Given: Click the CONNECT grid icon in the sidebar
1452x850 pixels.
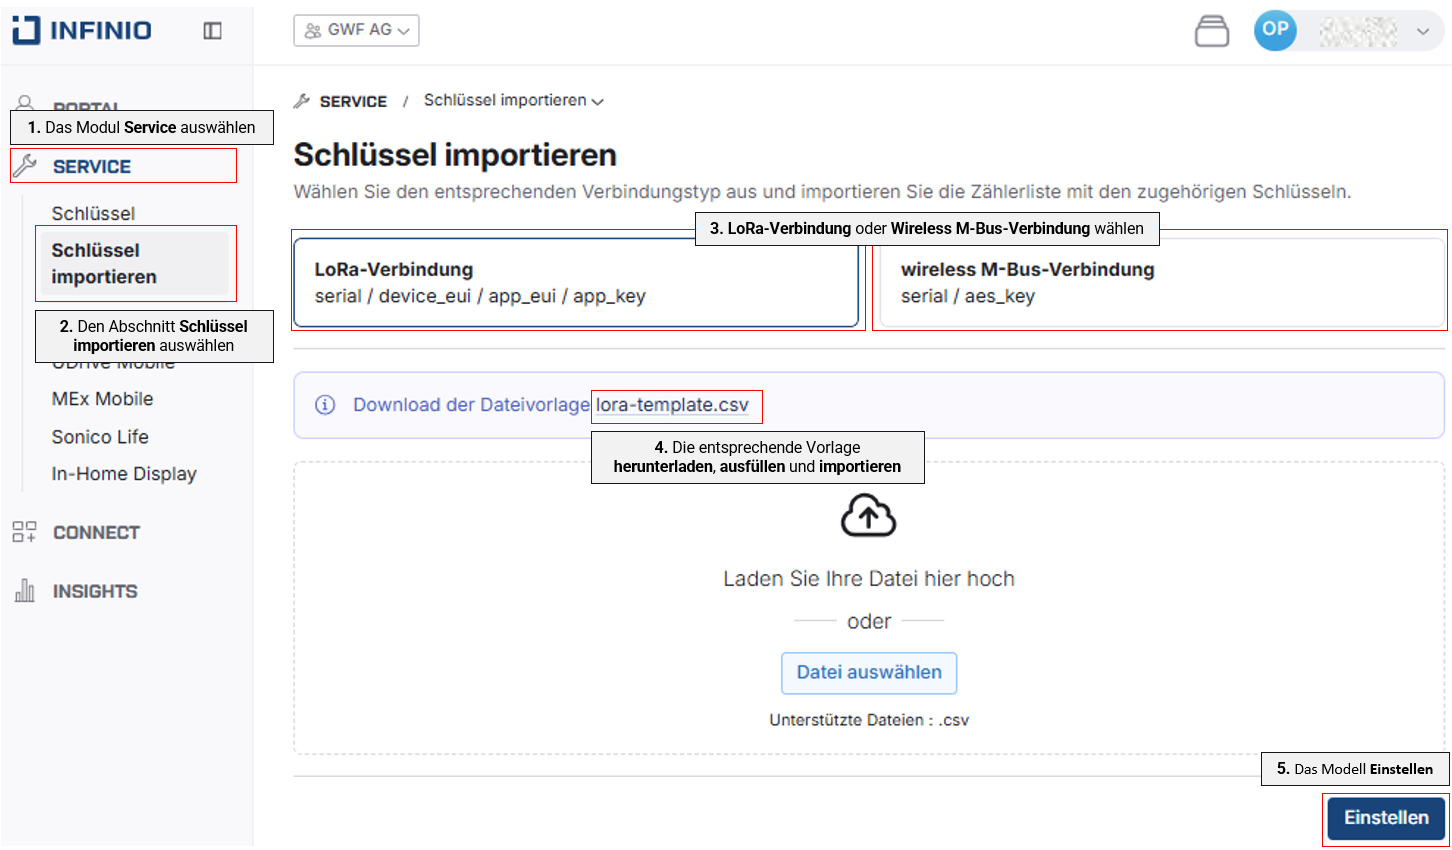Looking at the screenshot, I should pos(24,532).
